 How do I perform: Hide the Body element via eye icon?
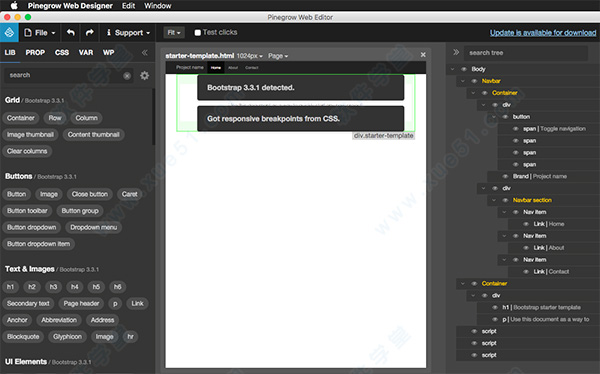[464, 69]
